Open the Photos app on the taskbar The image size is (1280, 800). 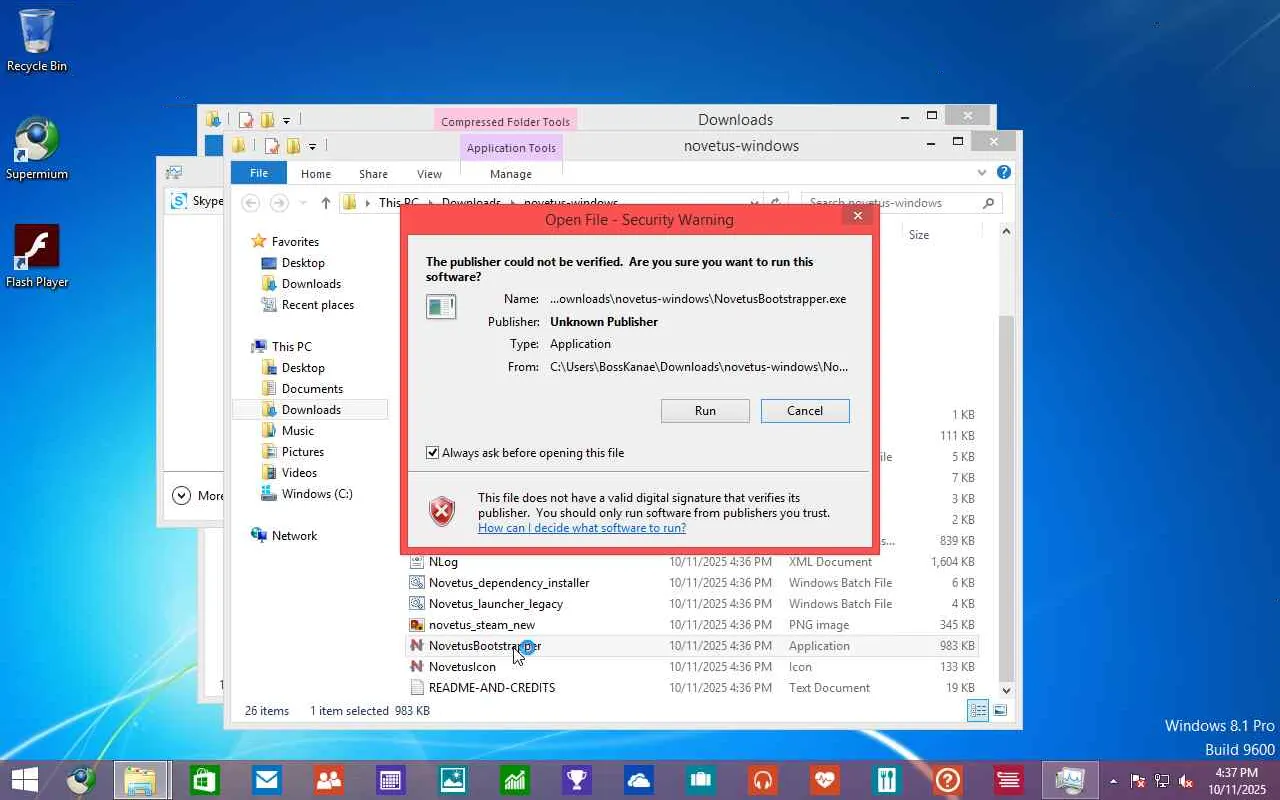point(452,779)
